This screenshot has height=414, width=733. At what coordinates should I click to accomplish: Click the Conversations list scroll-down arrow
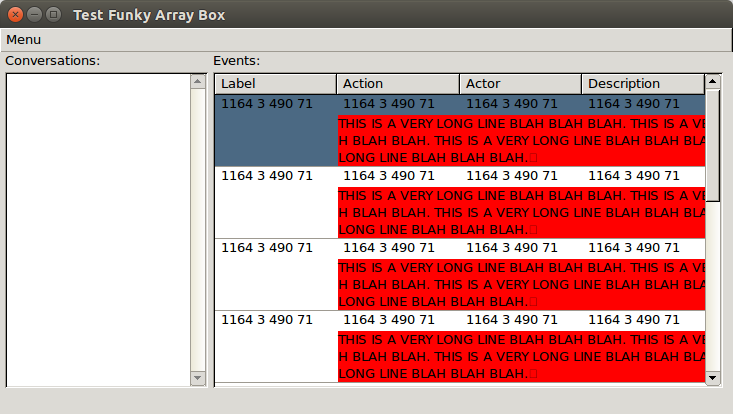pyautogui.click(x=198, y=377)
